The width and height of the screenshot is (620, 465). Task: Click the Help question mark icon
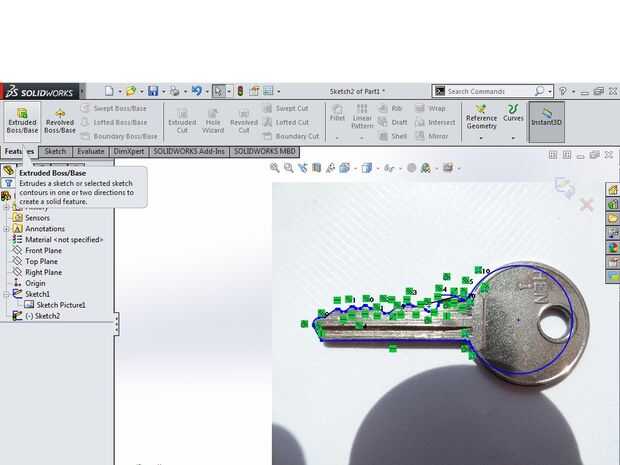563,91
